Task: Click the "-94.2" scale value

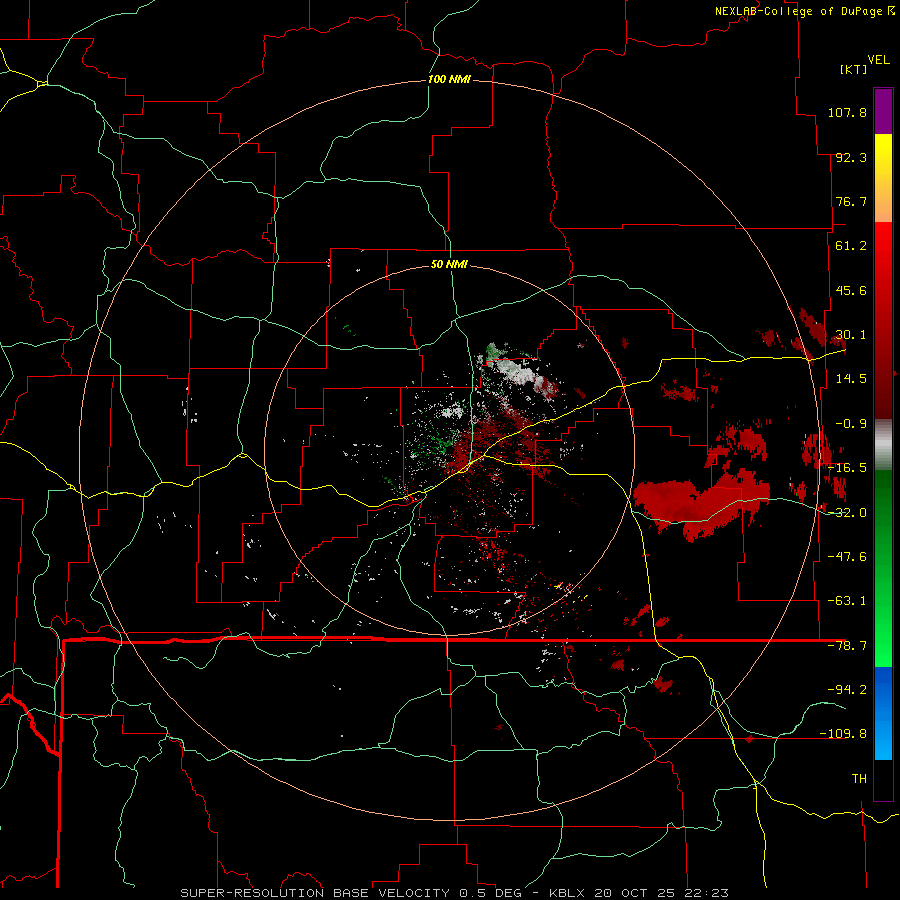Action: pyautogui.click(x=847, y=689)
